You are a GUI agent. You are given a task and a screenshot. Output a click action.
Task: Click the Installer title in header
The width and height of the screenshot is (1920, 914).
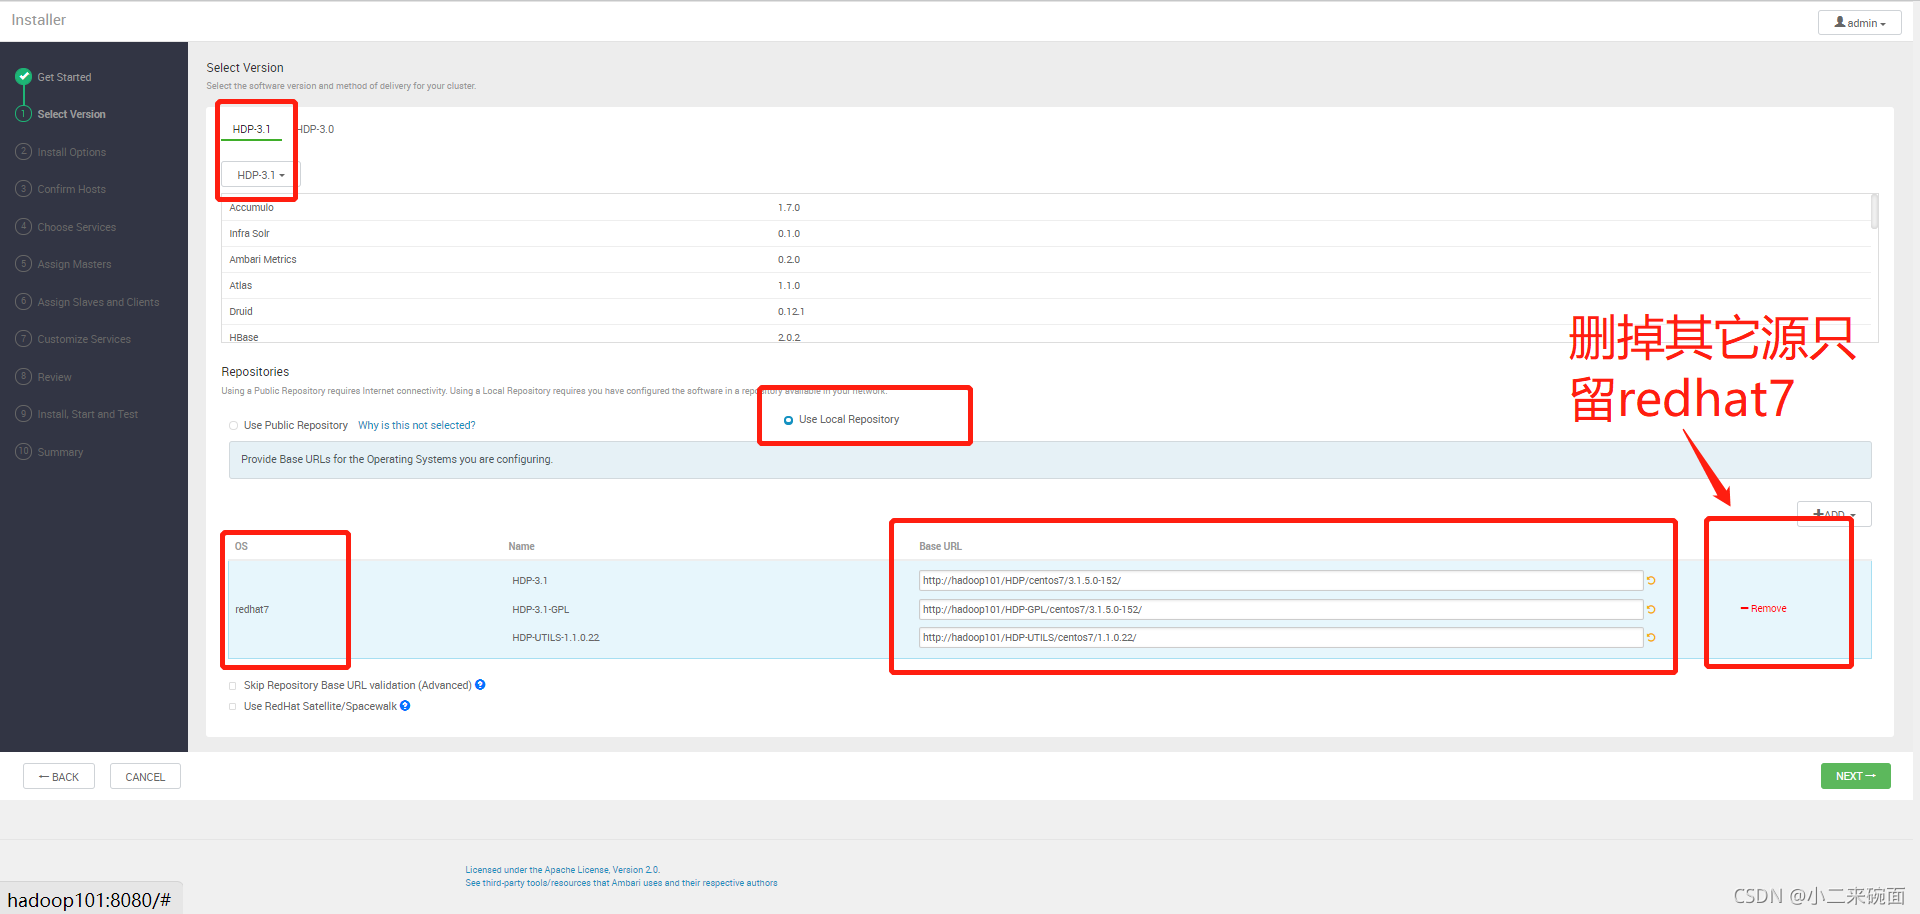(x=38, y=20)
